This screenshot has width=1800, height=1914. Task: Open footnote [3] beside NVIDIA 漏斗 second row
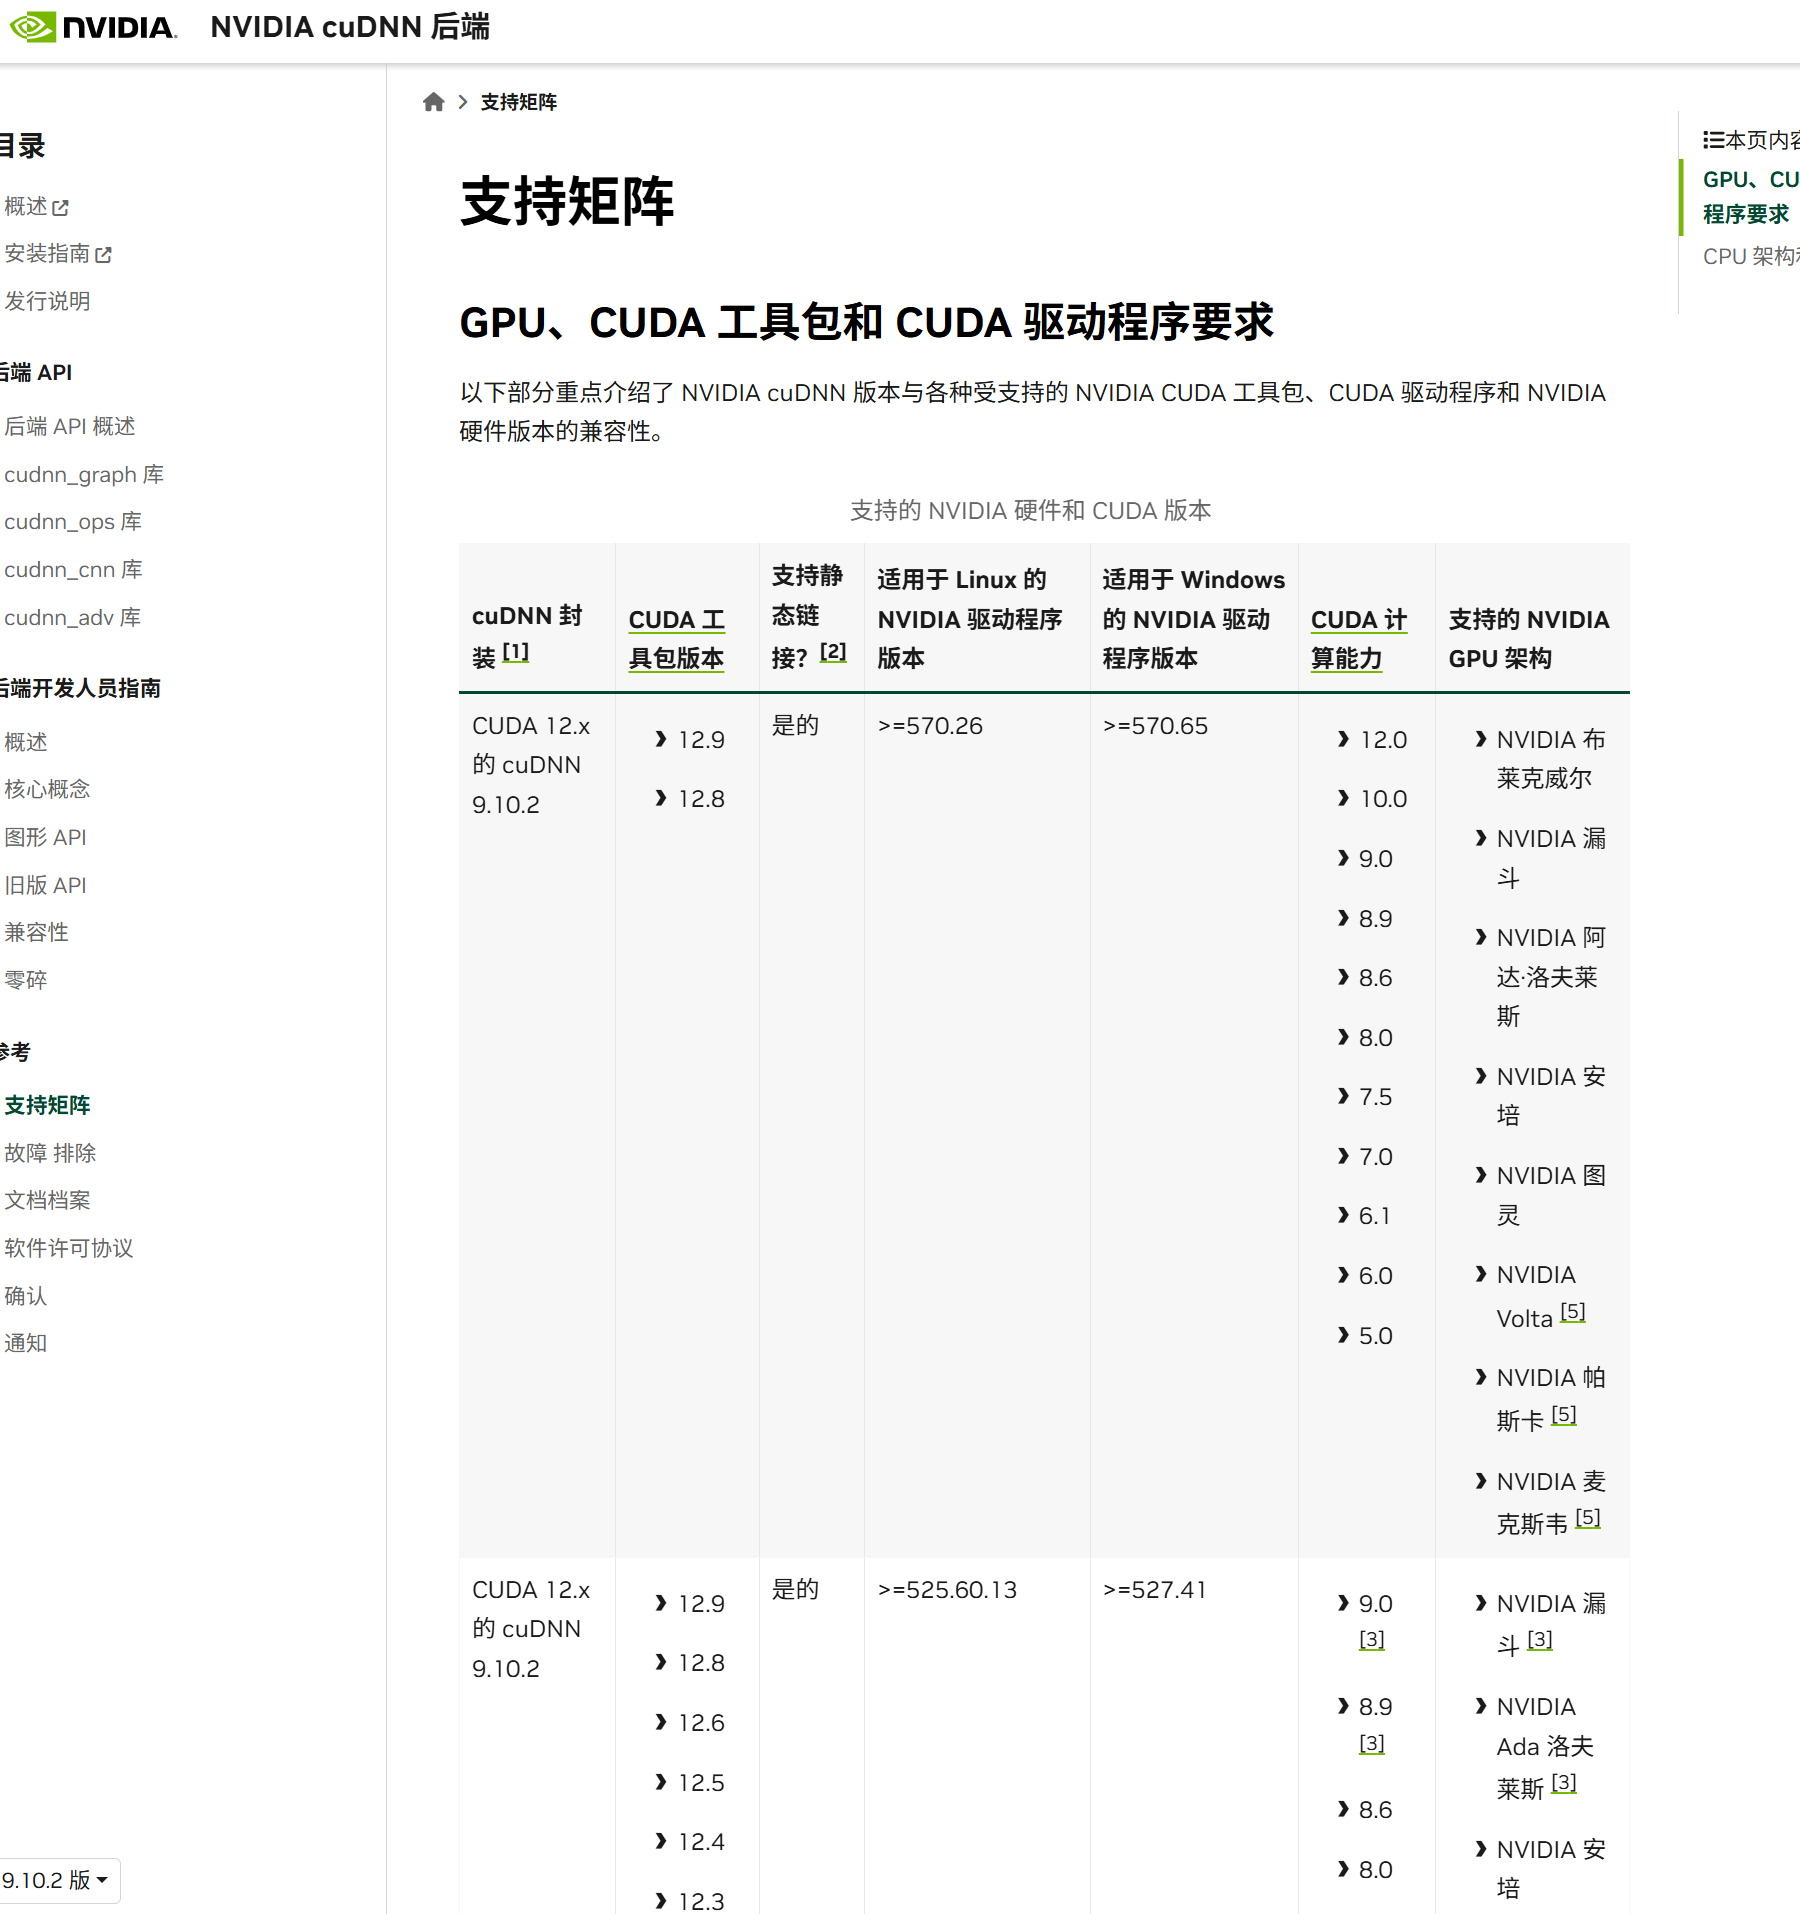tap(1540, 1640)
